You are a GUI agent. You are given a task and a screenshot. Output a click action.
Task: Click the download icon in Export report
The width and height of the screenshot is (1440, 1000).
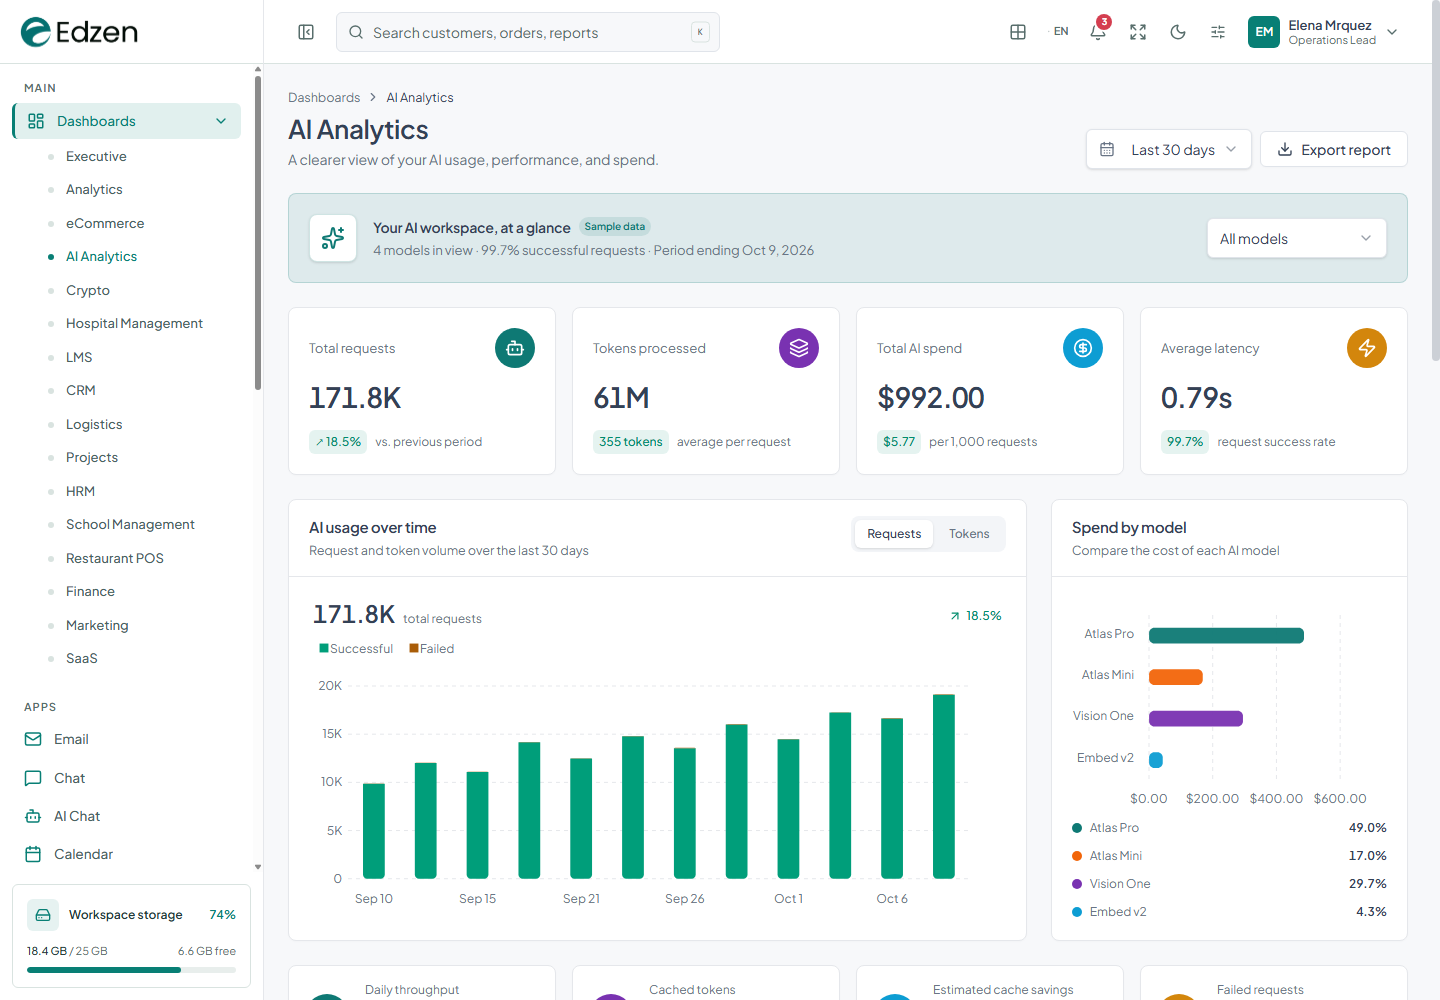(1285, 149)
